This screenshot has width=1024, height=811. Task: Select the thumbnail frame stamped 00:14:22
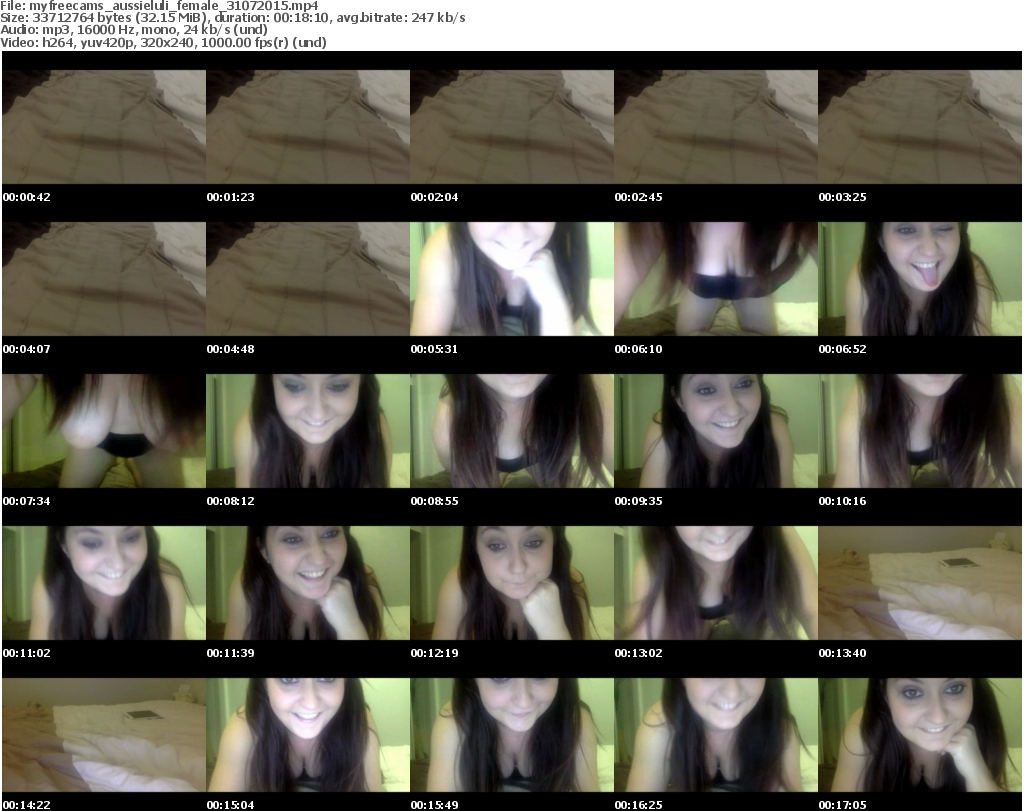point(104,735)
